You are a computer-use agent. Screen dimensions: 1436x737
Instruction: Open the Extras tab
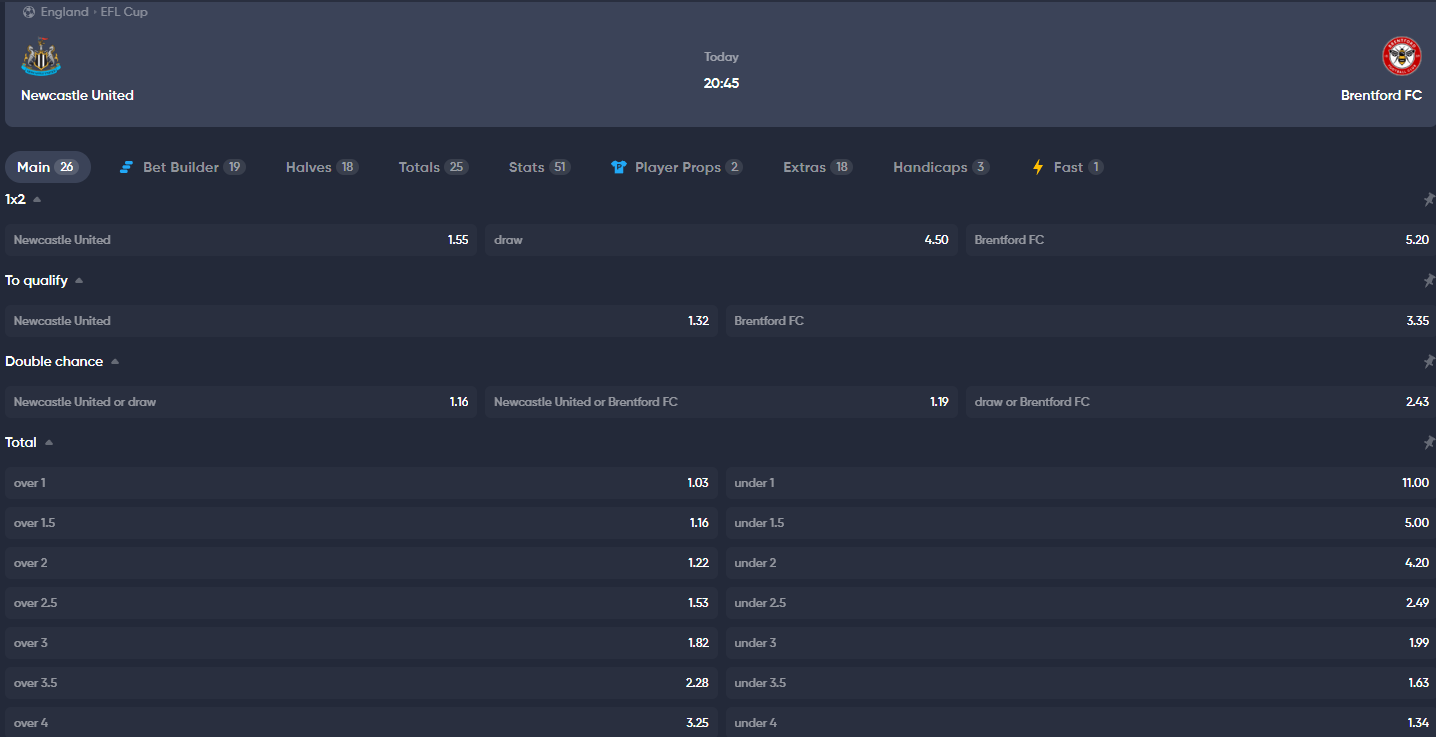(818, 167)
